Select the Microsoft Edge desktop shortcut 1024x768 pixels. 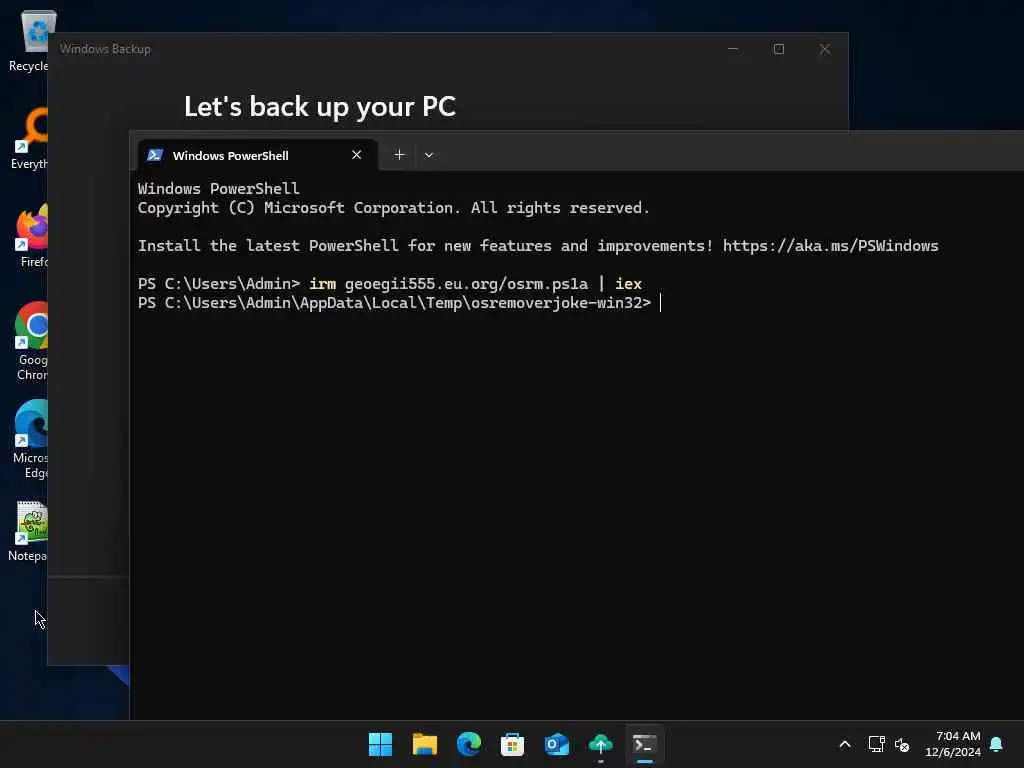coord(30,439)
